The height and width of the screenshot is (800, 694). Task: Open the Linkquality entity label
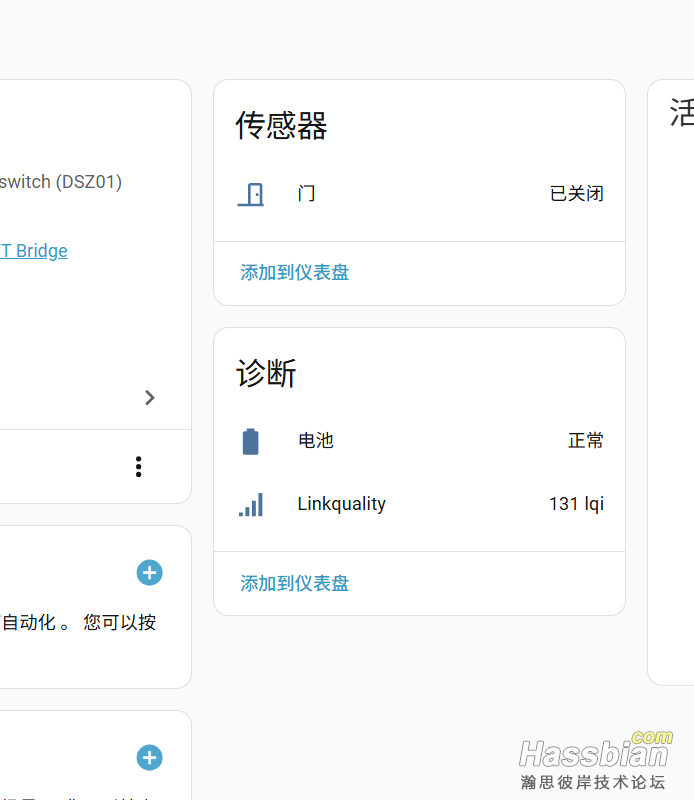tap(341, 505)
